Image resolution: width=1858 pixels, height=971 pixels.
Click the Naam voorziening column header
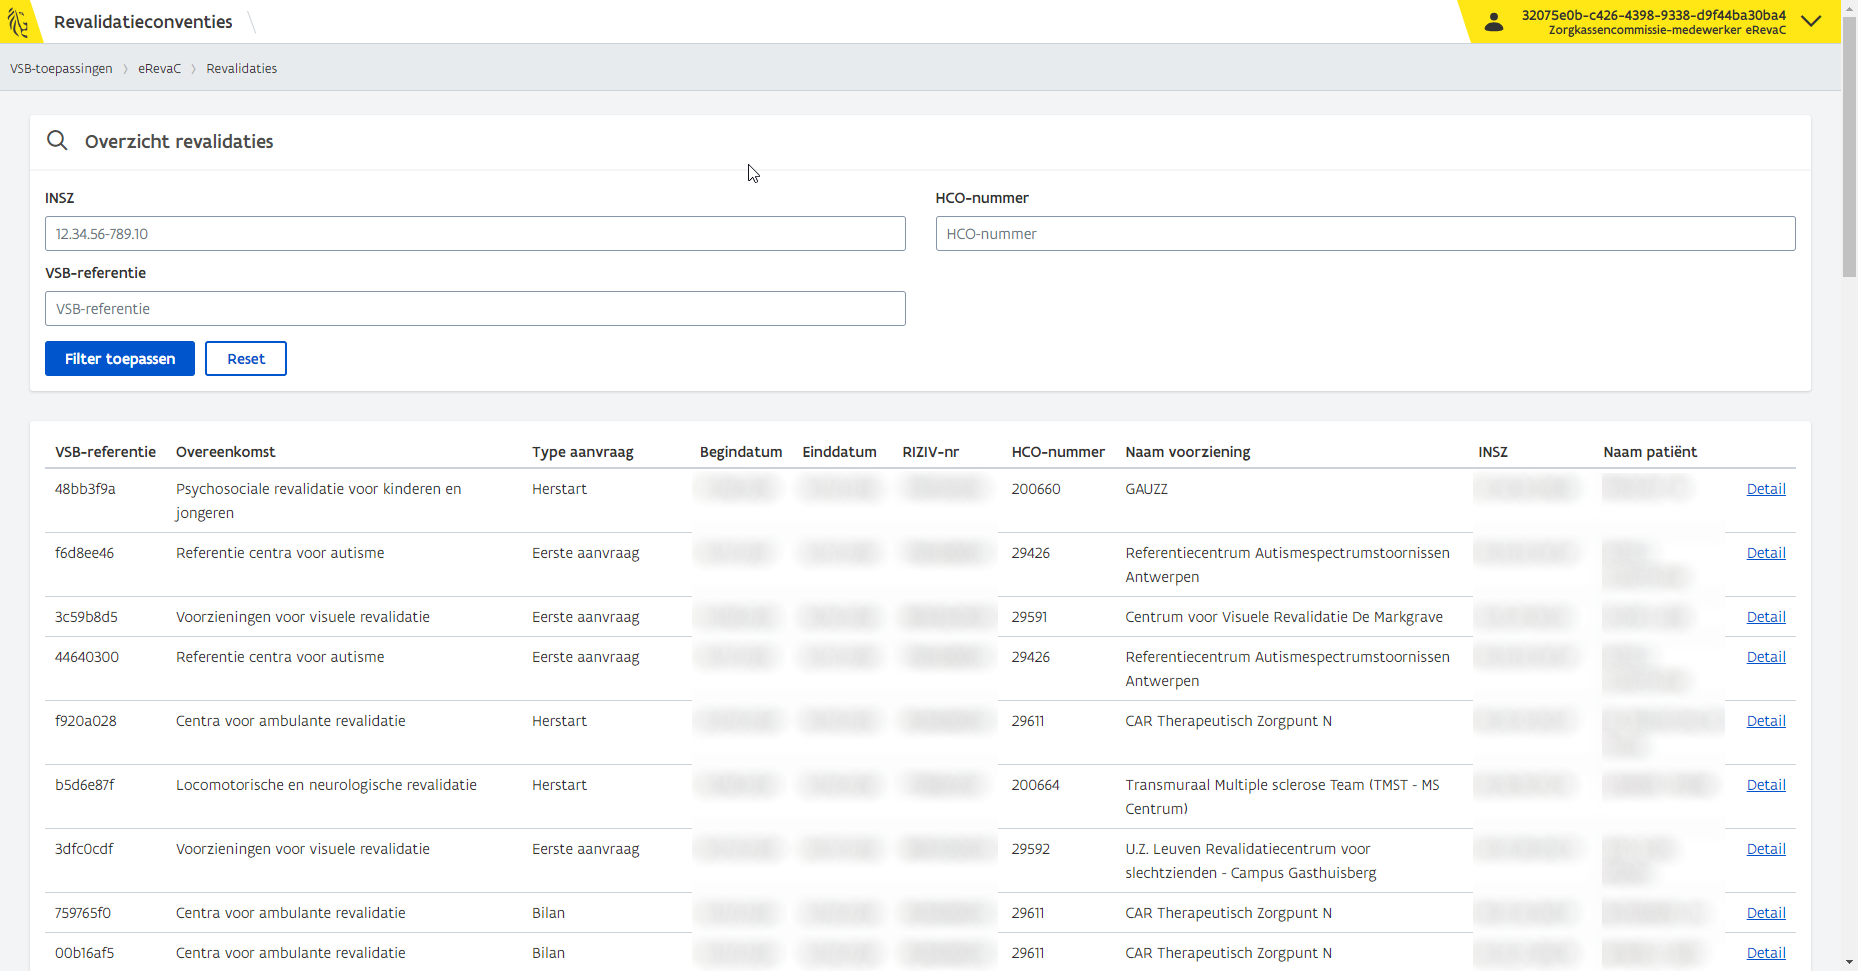tap(1188, 452)
